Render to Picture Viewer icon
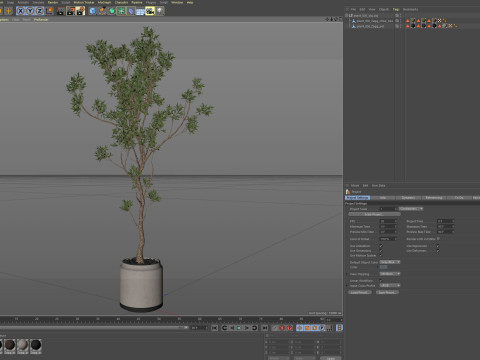 click(71, 11)
